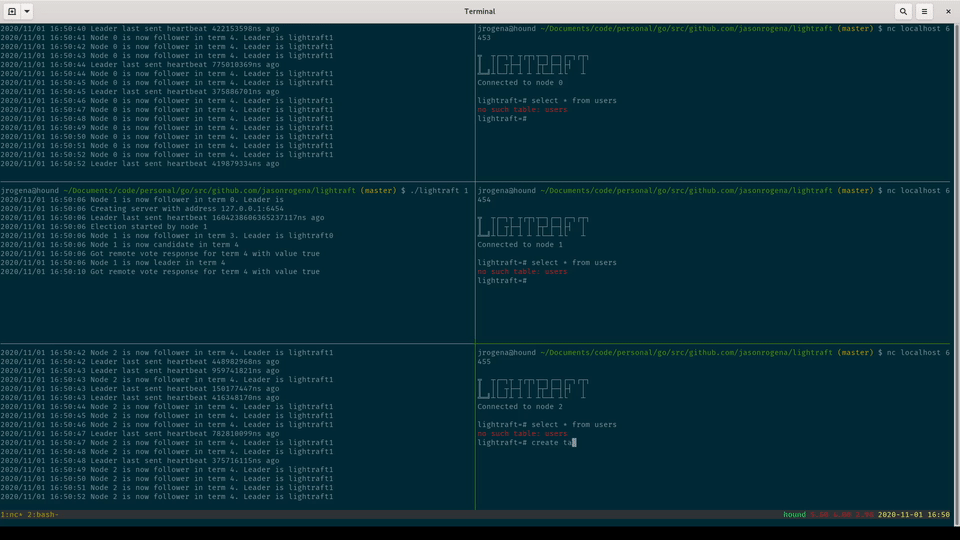Click 'Leader last sent heartbeat 375716115ns ago' line
This screenshot has width=960, height=540.
pyautogui.click(x=140, y=460)
